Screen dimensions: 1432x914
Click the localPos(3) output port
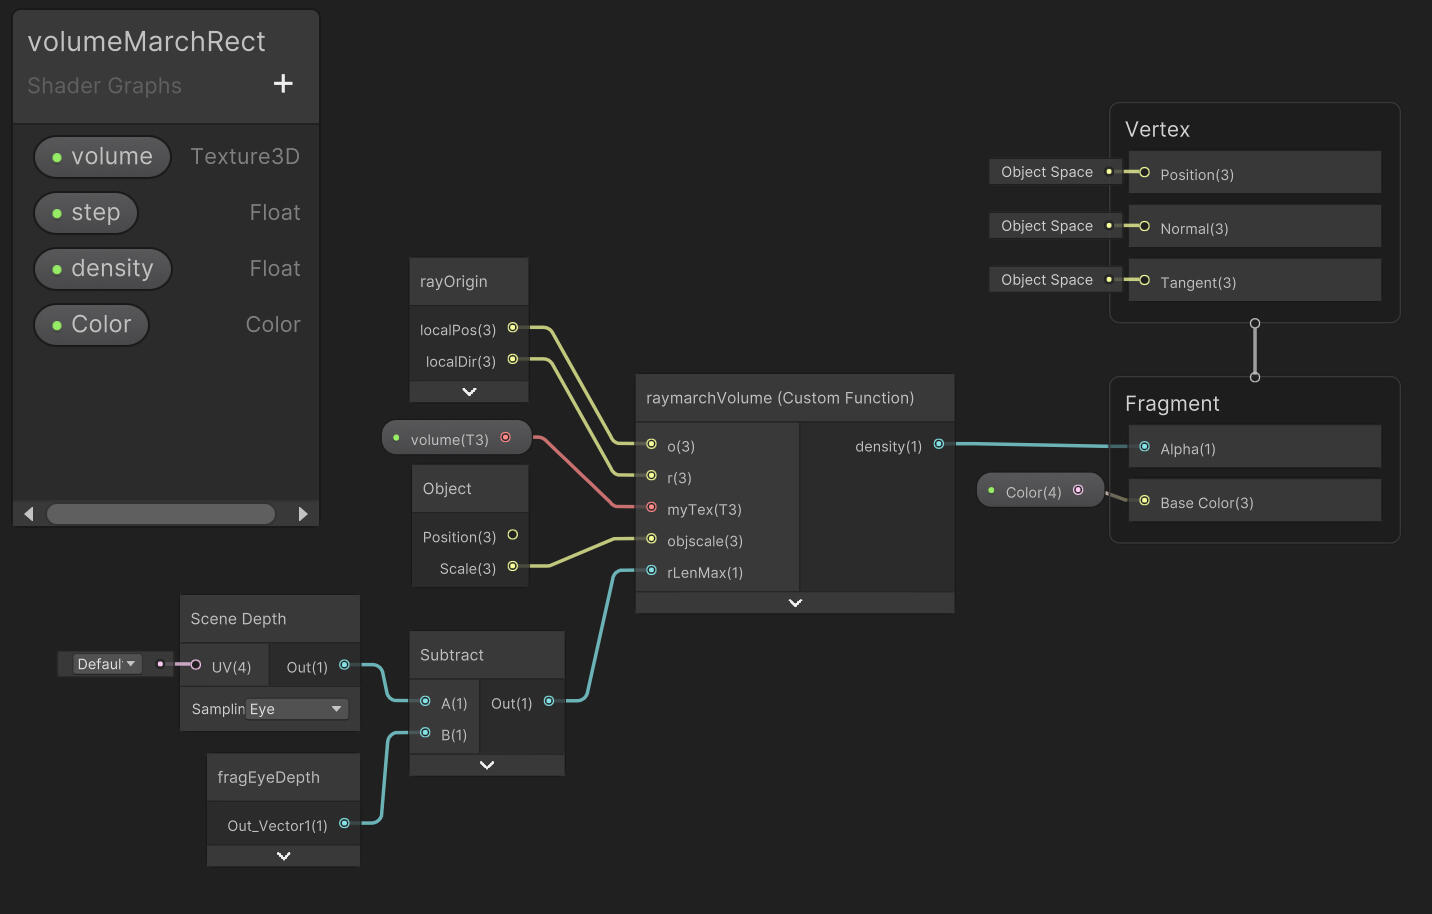512,328
